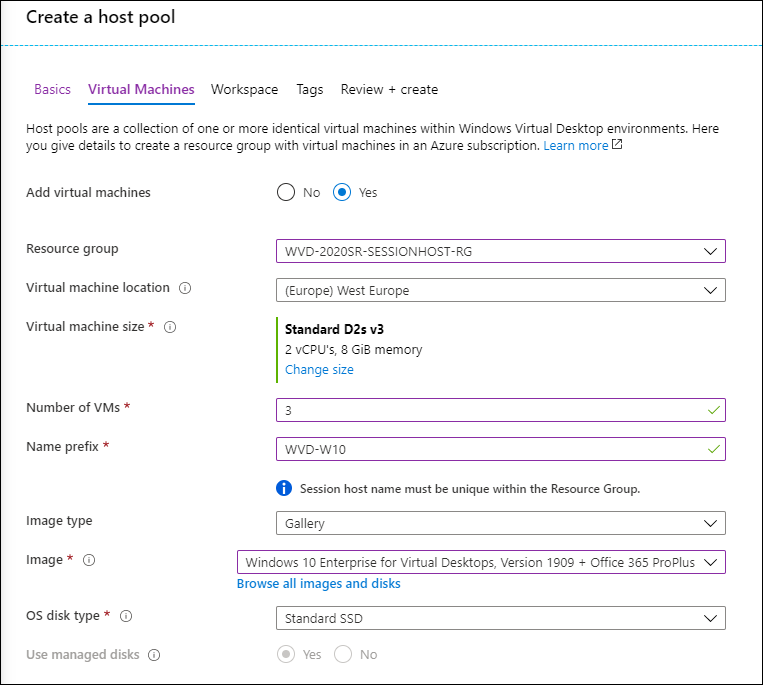The height and width of the screenshot is (685, 763).
Task: Click blue information icon beside session host message
Action: [x=284, y=488]
